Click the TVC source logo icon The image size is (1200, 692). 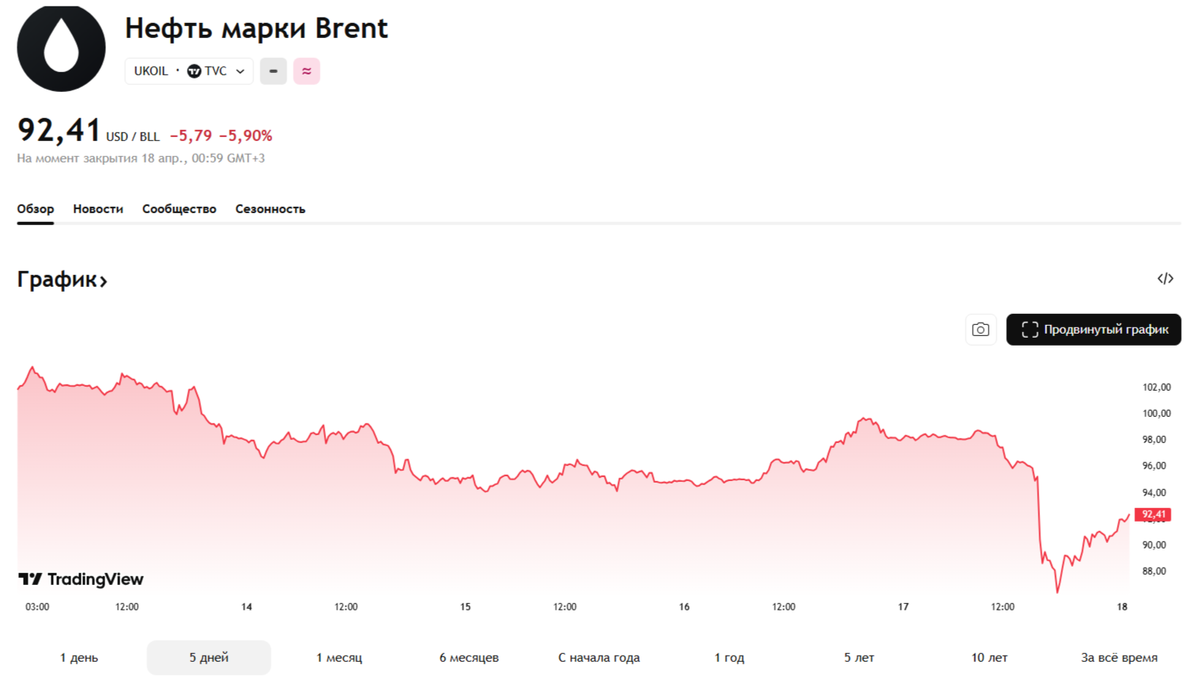[x=194, y=71]
